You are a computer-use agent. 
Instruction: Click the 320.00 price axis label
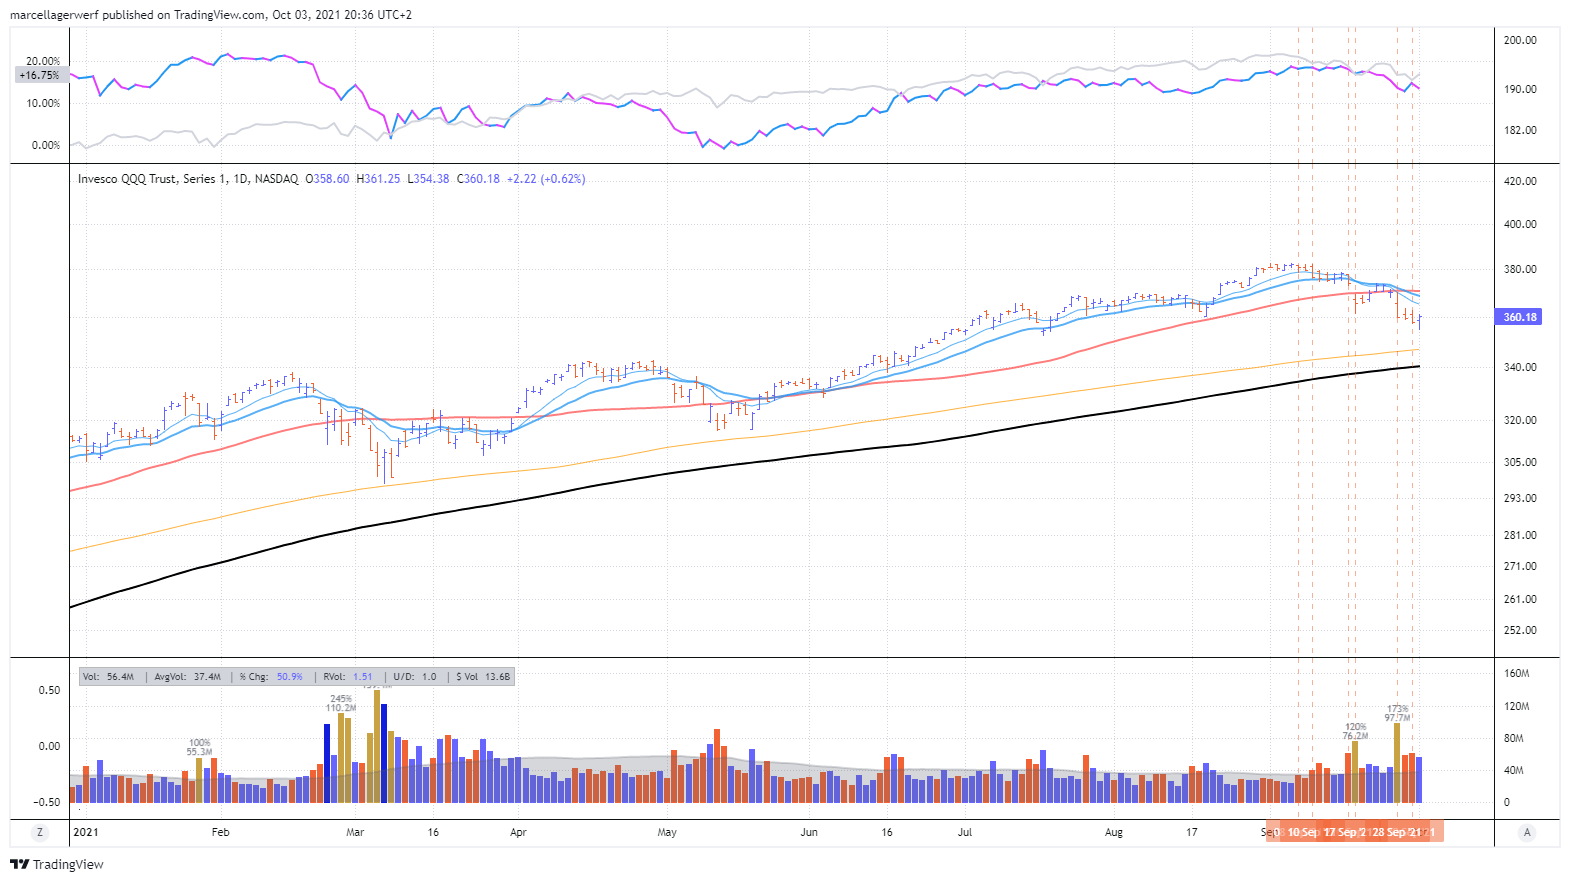click(x=1520, y=420)
